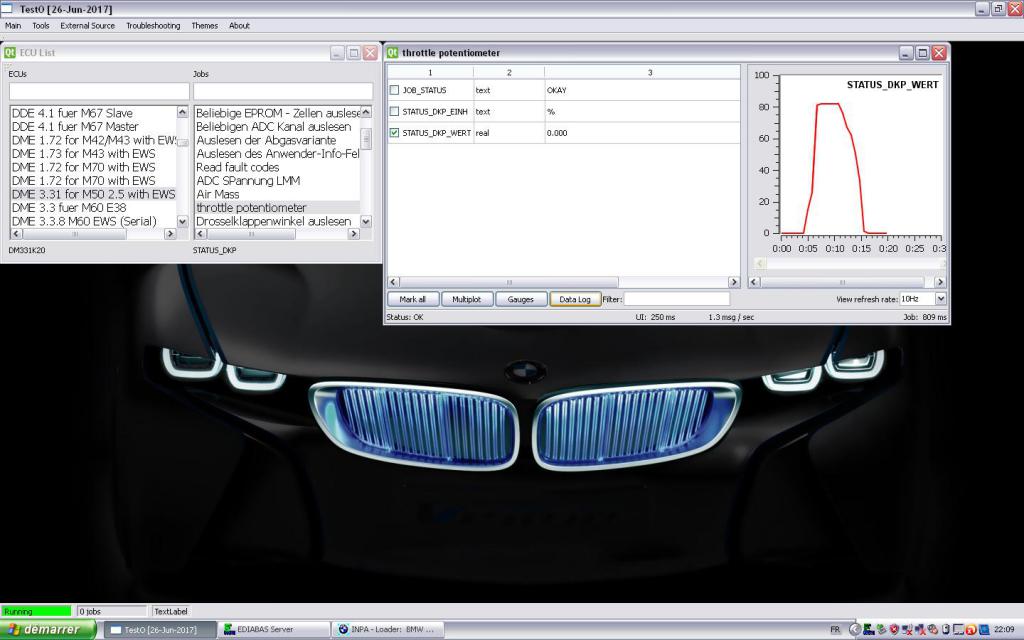Screen dimensions: 1024x640
Task: Click the Mark all button
Action: click(x=412, y=299)
